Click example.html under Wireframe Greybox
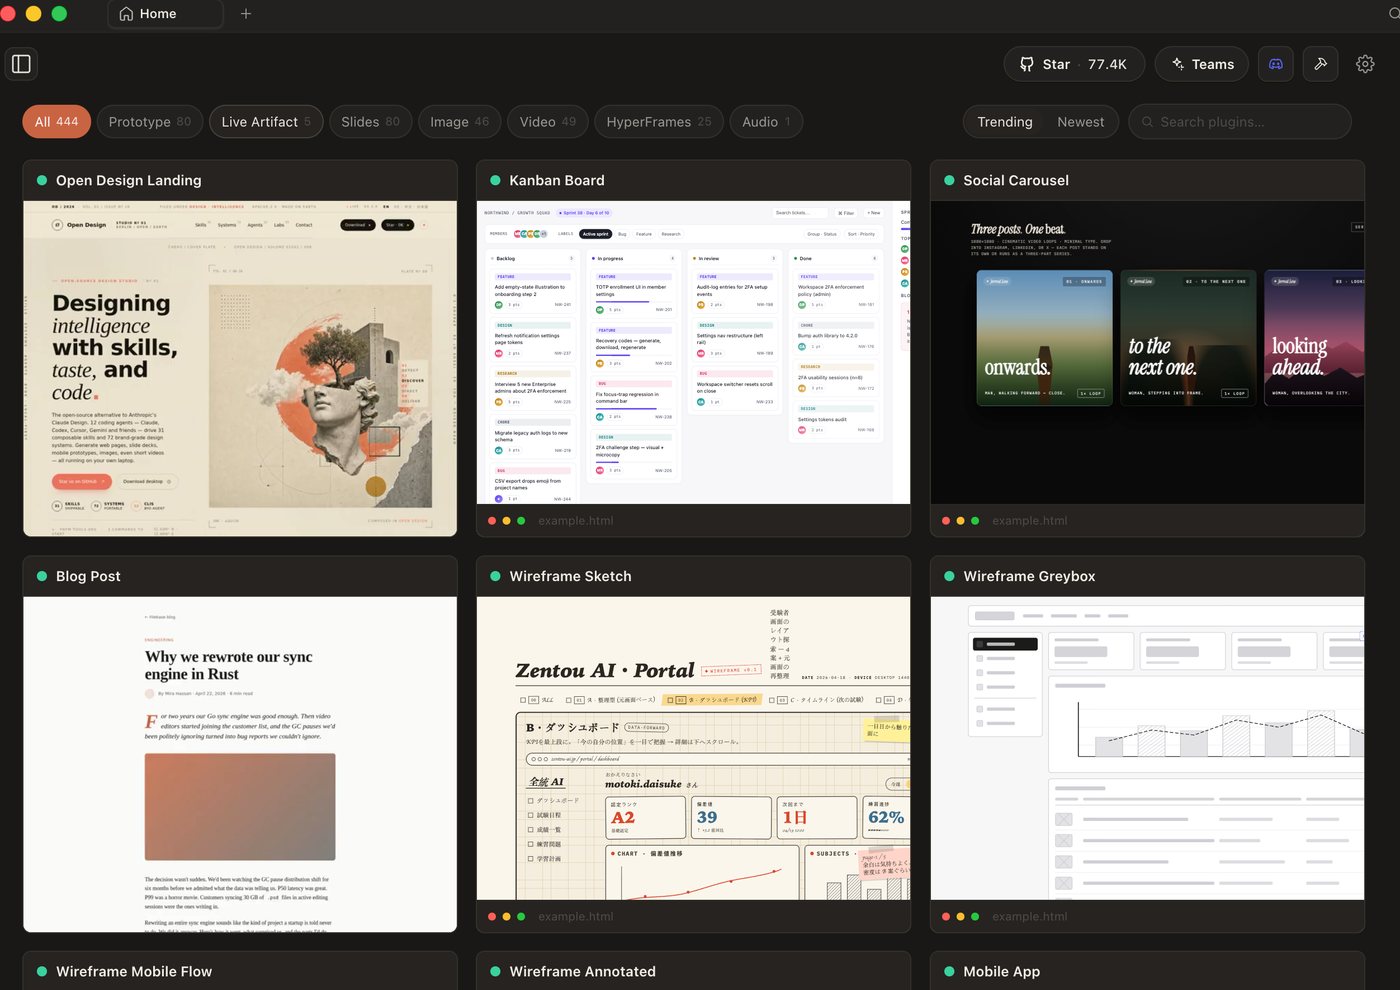 click(x=1030, y=917)
